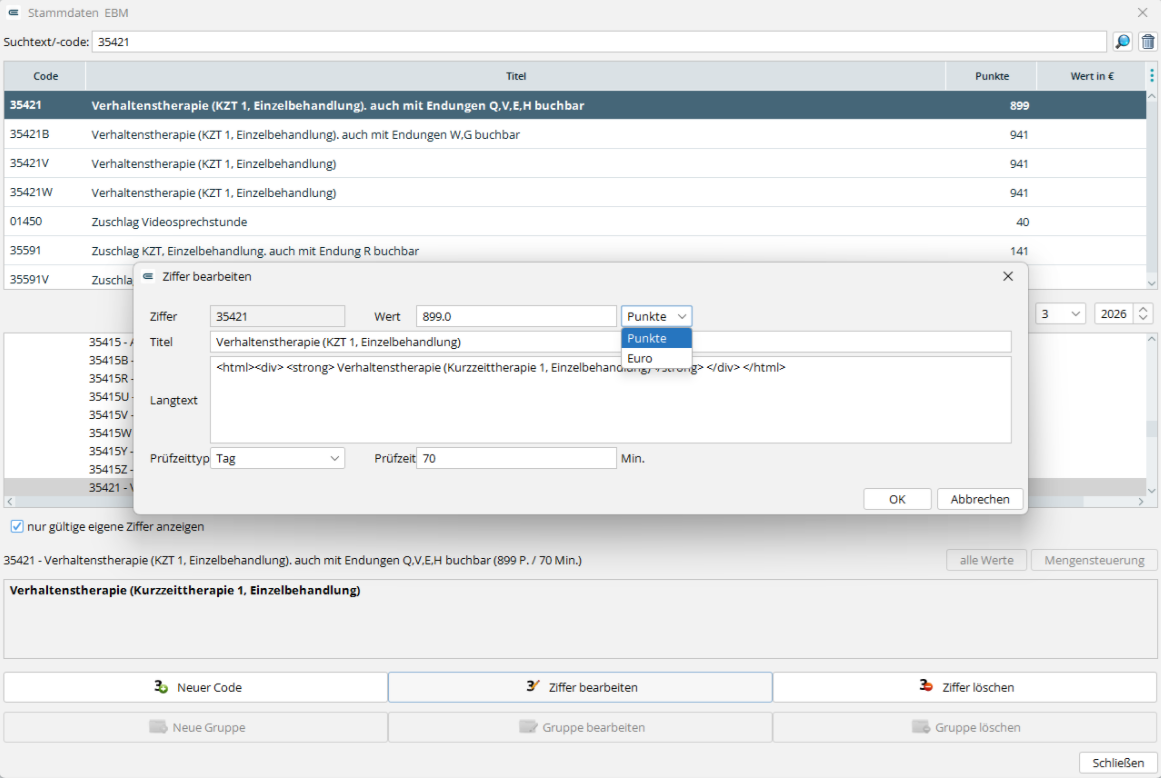The width and height of the screenshot is (1161, 778).
Task: Click the Gruppe bearbeiten button
Action: [x=580, y=727]
